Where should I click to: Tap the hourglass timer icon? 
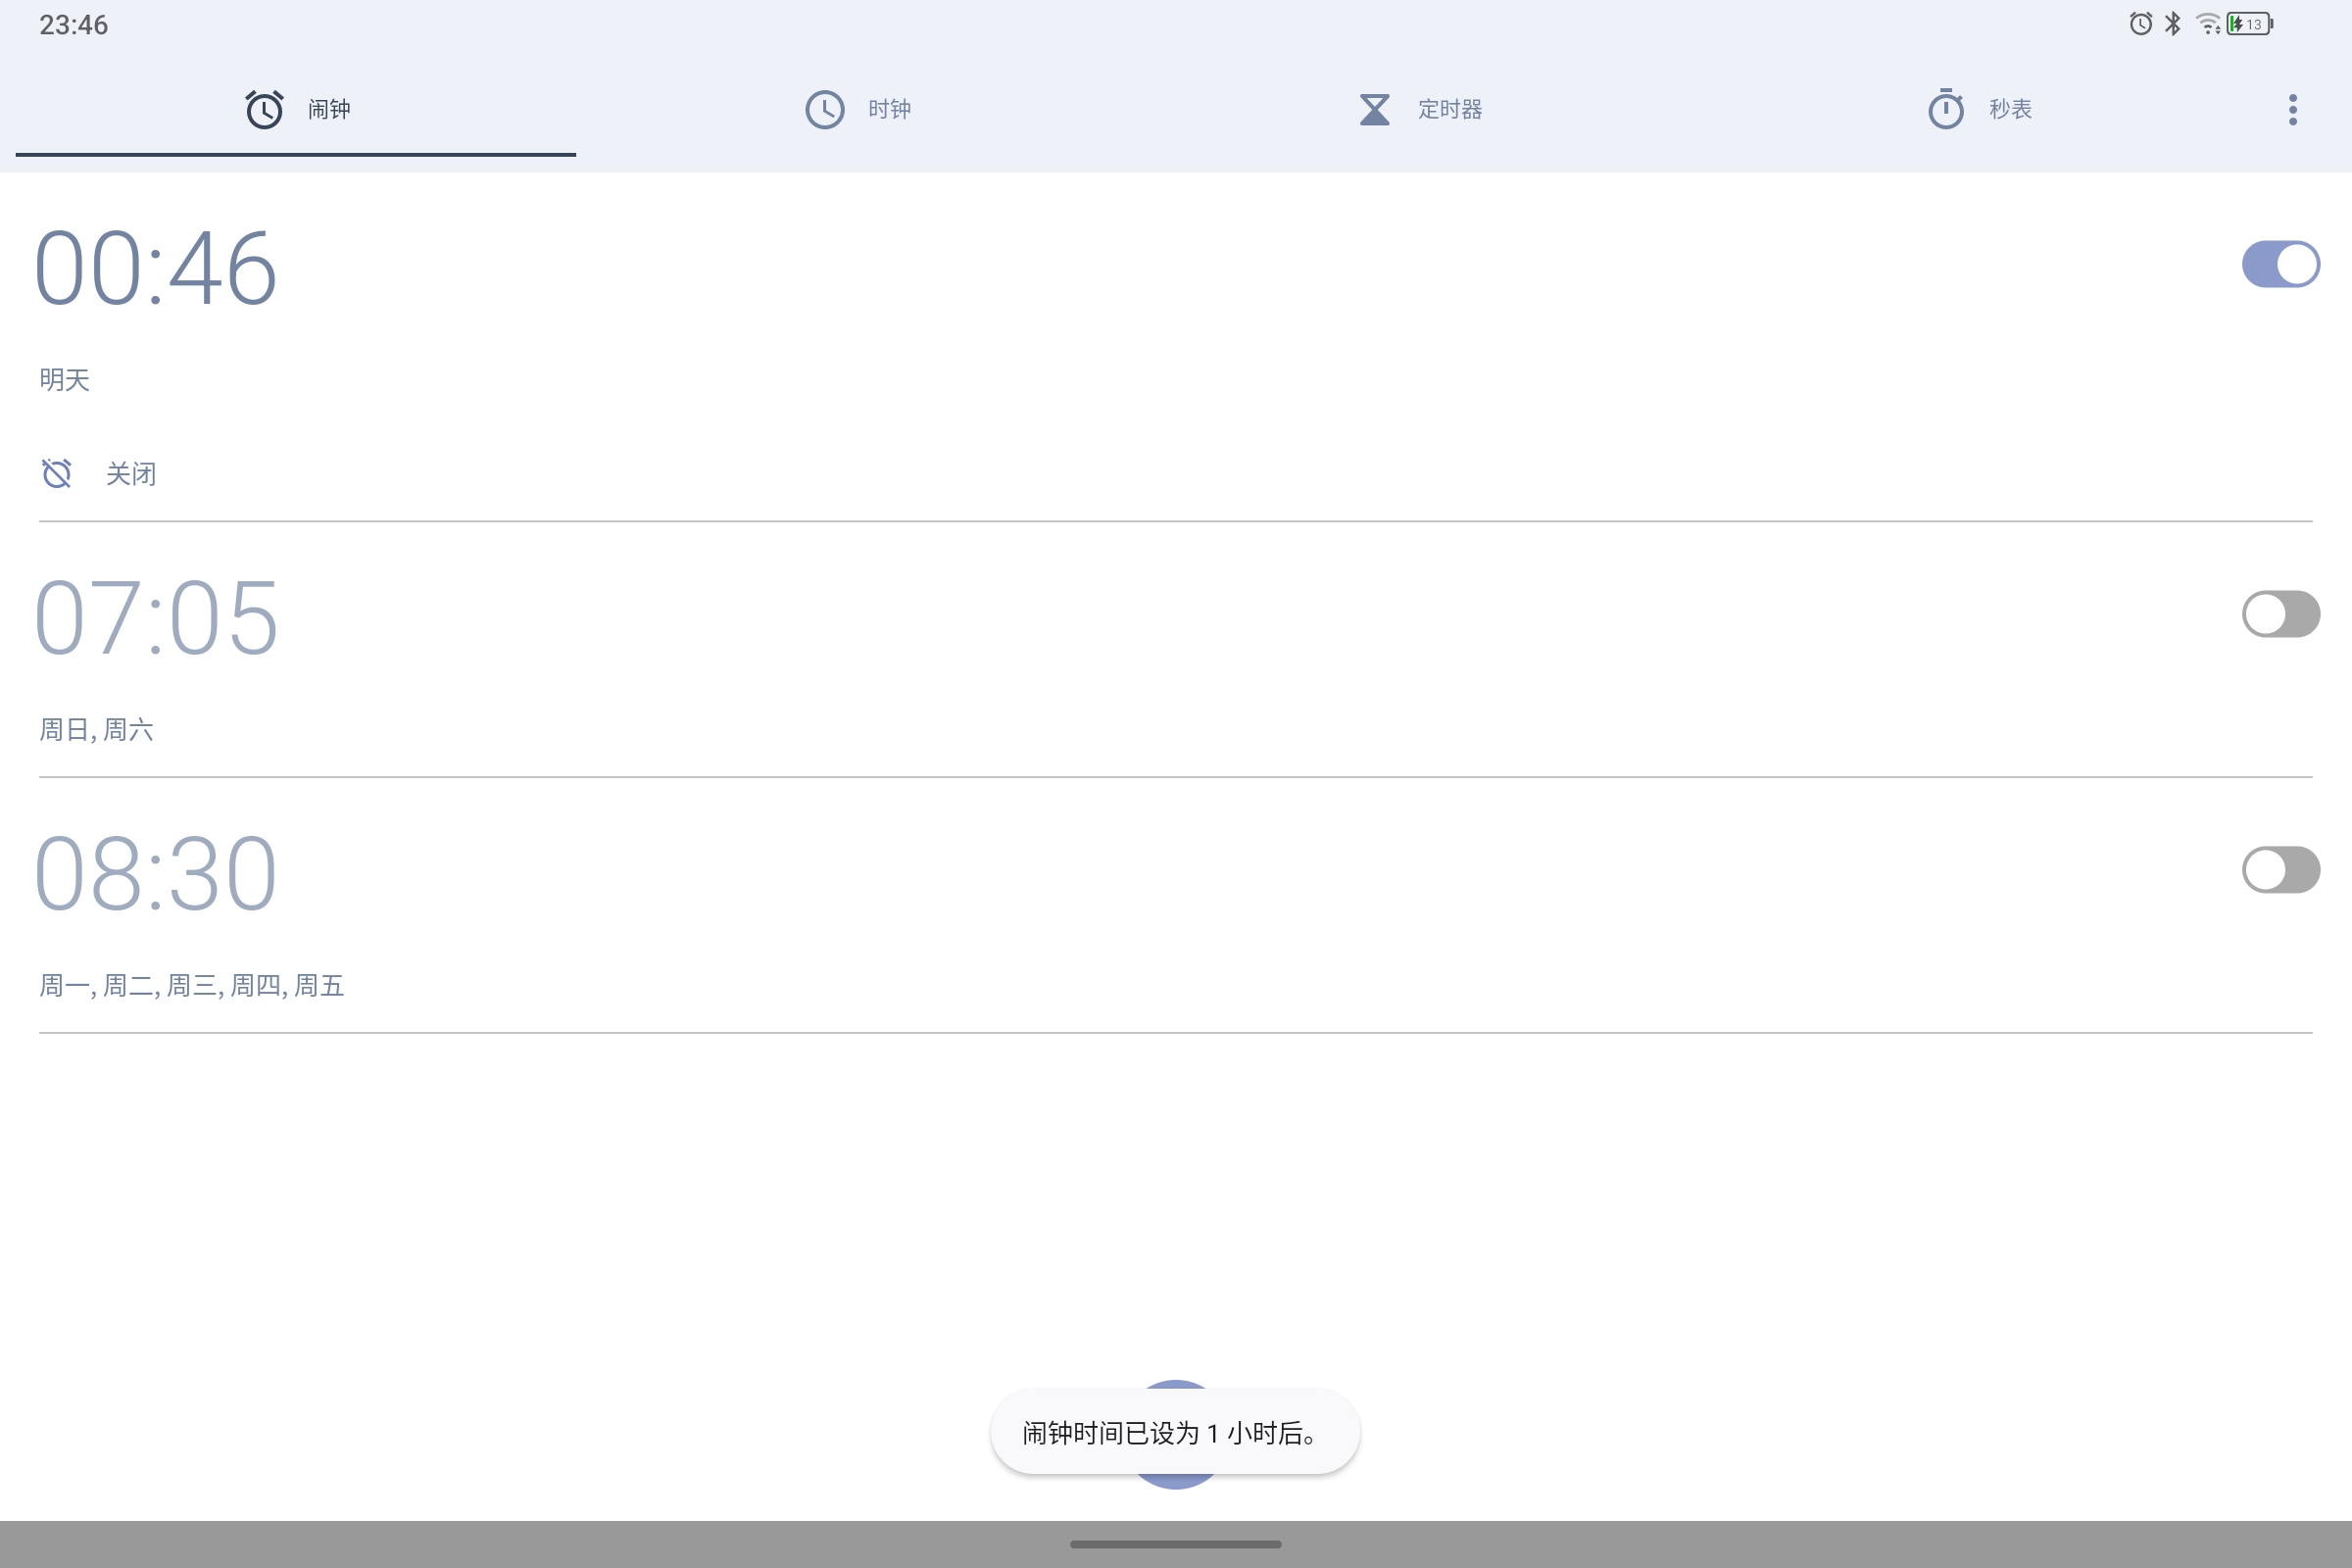click(1374, 109)
